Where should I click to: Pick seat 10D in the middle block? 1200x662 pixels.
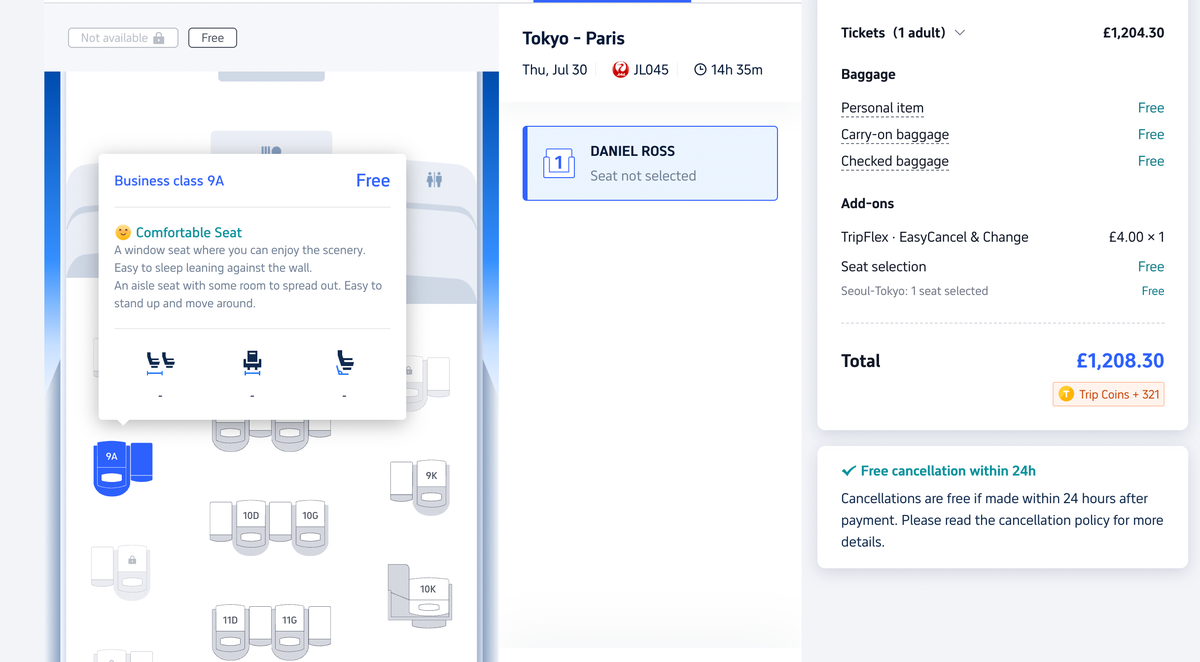click(x=250, y=526)
